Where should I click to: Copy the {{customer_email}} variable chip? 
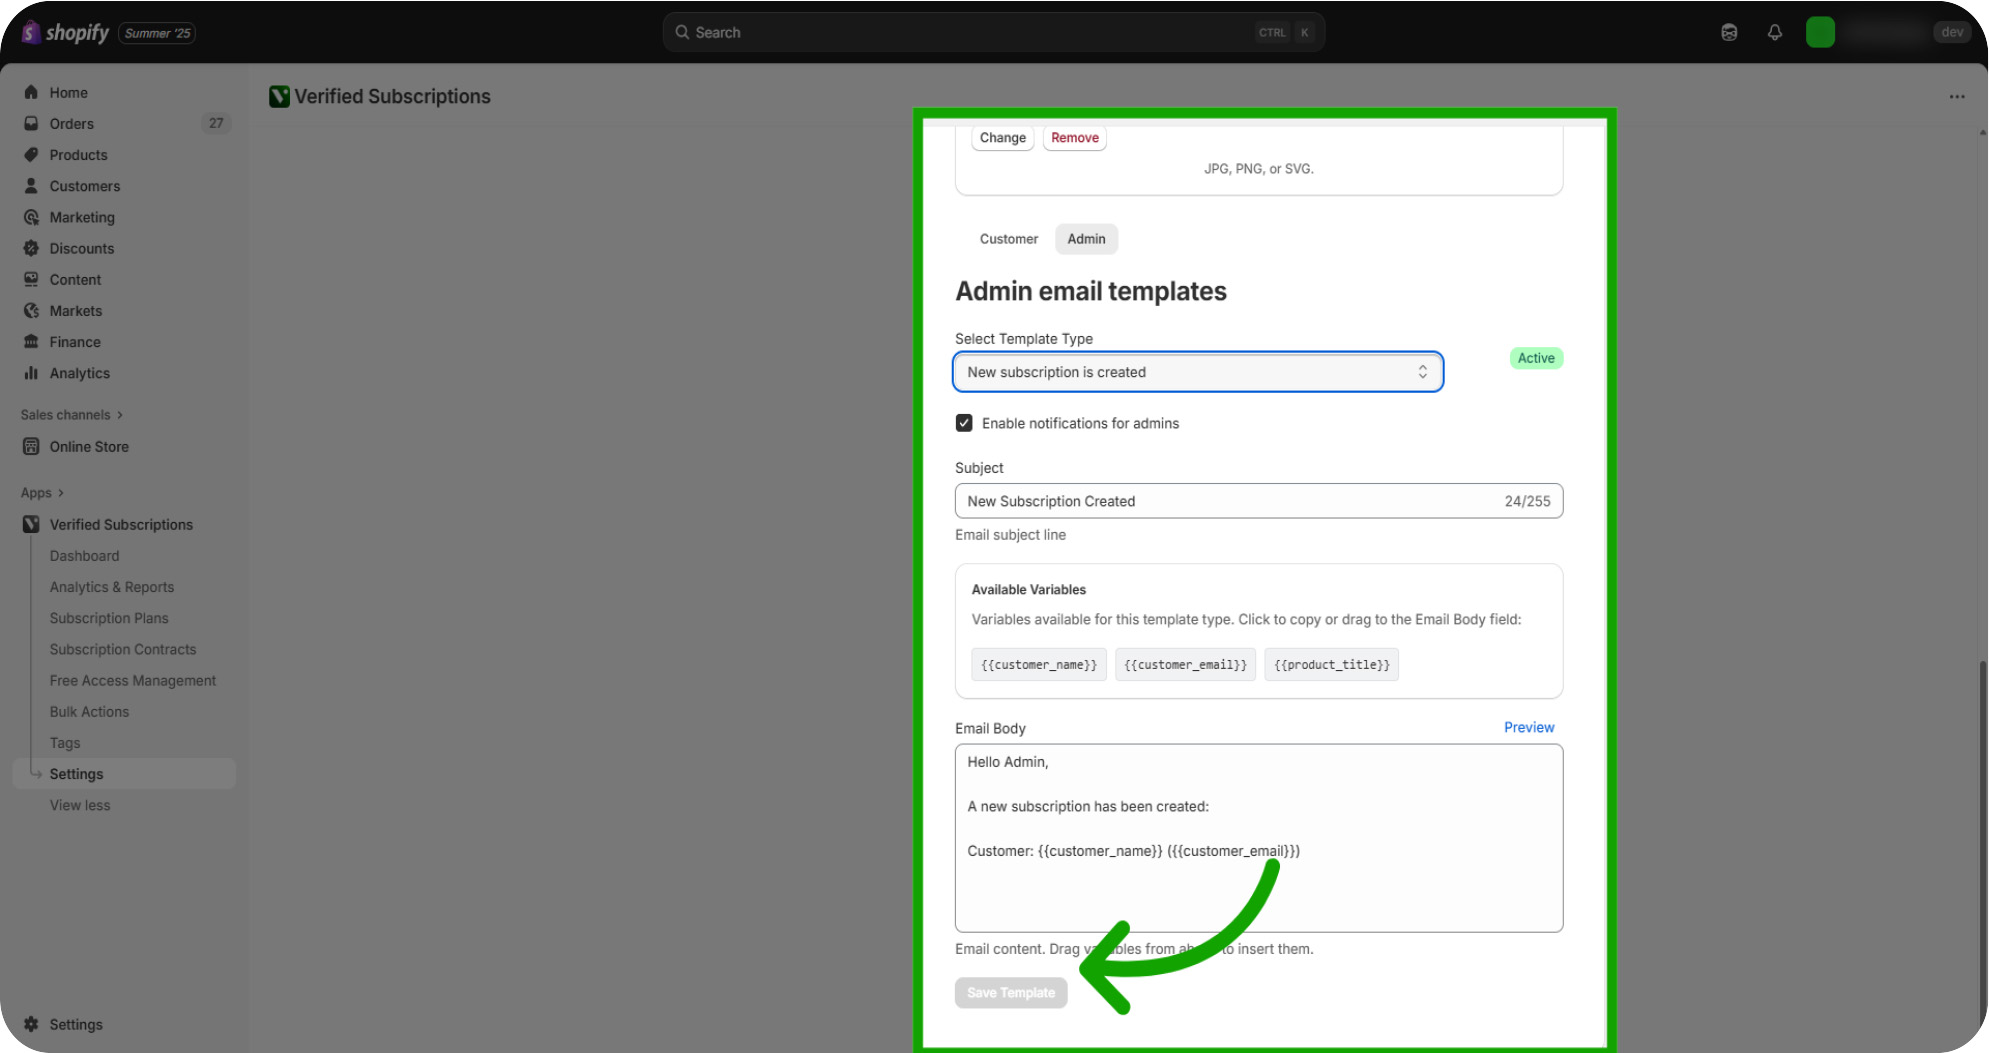click(x=1186, y=664)
